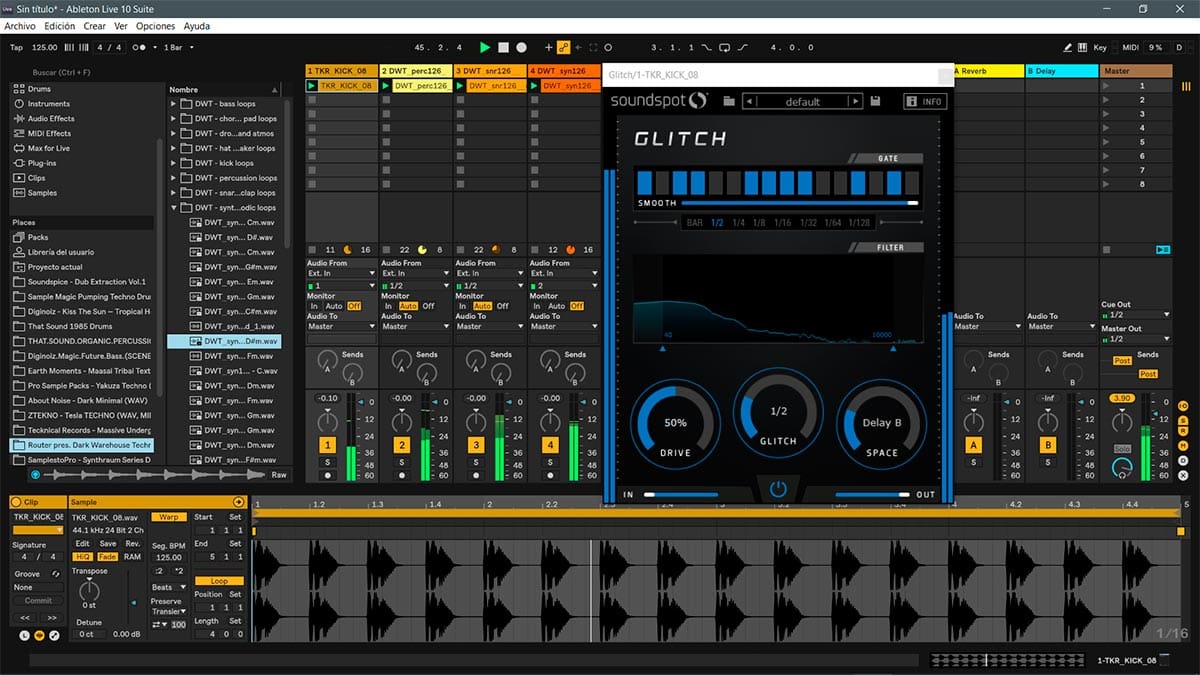Image resolution: width=1200 pixels, height=675 pixels.
Task: Toggle track 2 activator button
Action: point(401,445)
